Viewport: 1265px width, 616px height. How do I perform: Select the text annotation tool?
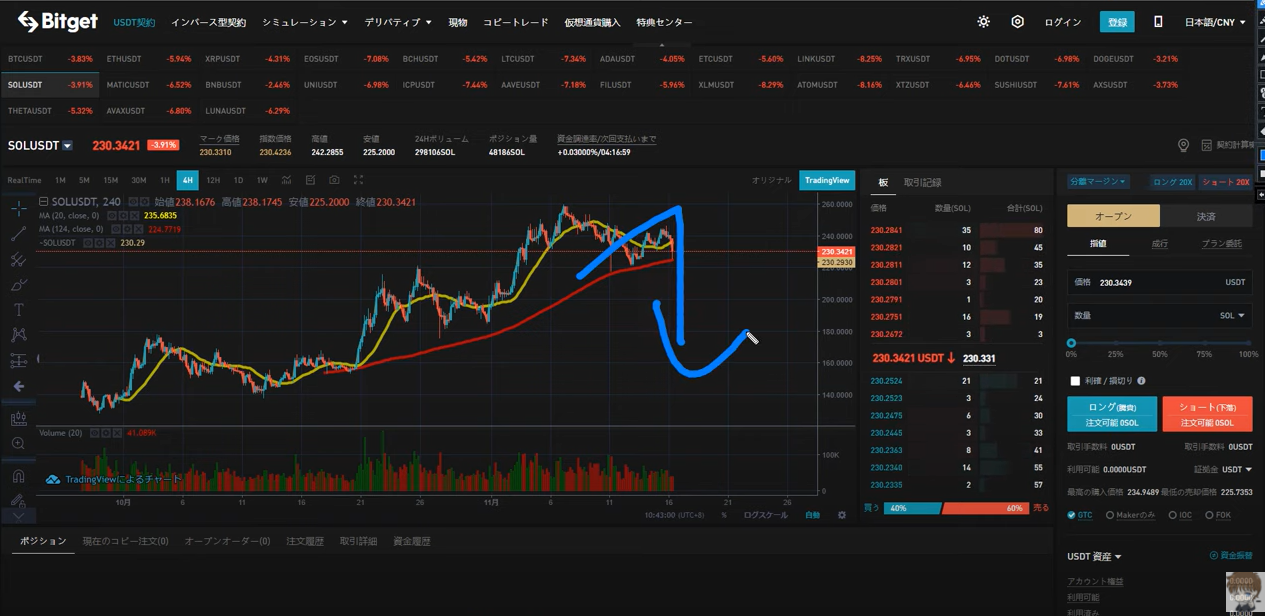tap(19, 310)
